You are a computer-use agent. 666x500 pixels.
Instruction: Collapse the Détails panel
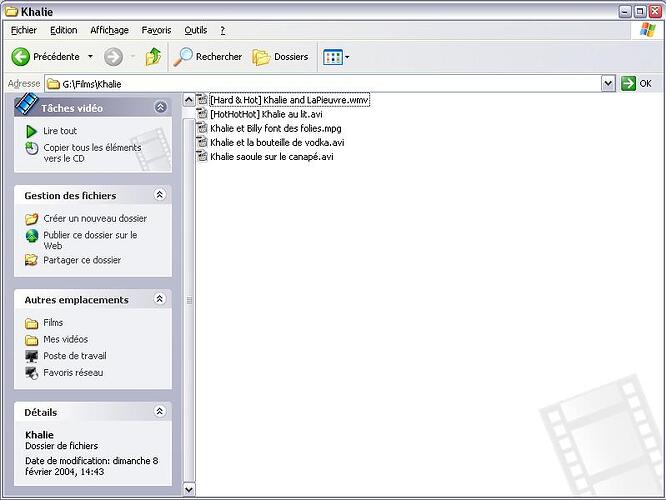(159, 412)
